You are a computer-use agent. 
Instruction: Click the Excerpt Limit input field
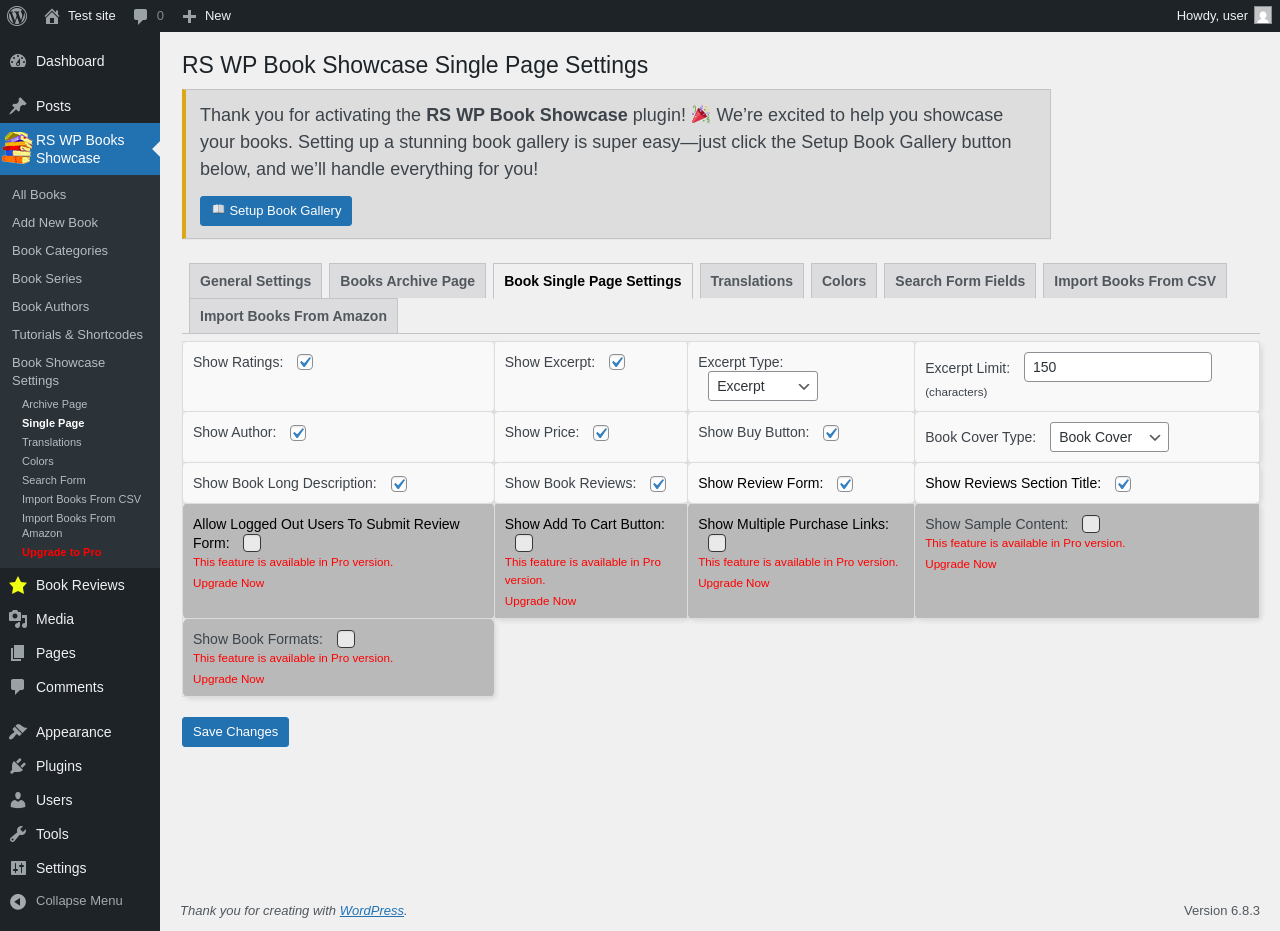pos(1118,367)
